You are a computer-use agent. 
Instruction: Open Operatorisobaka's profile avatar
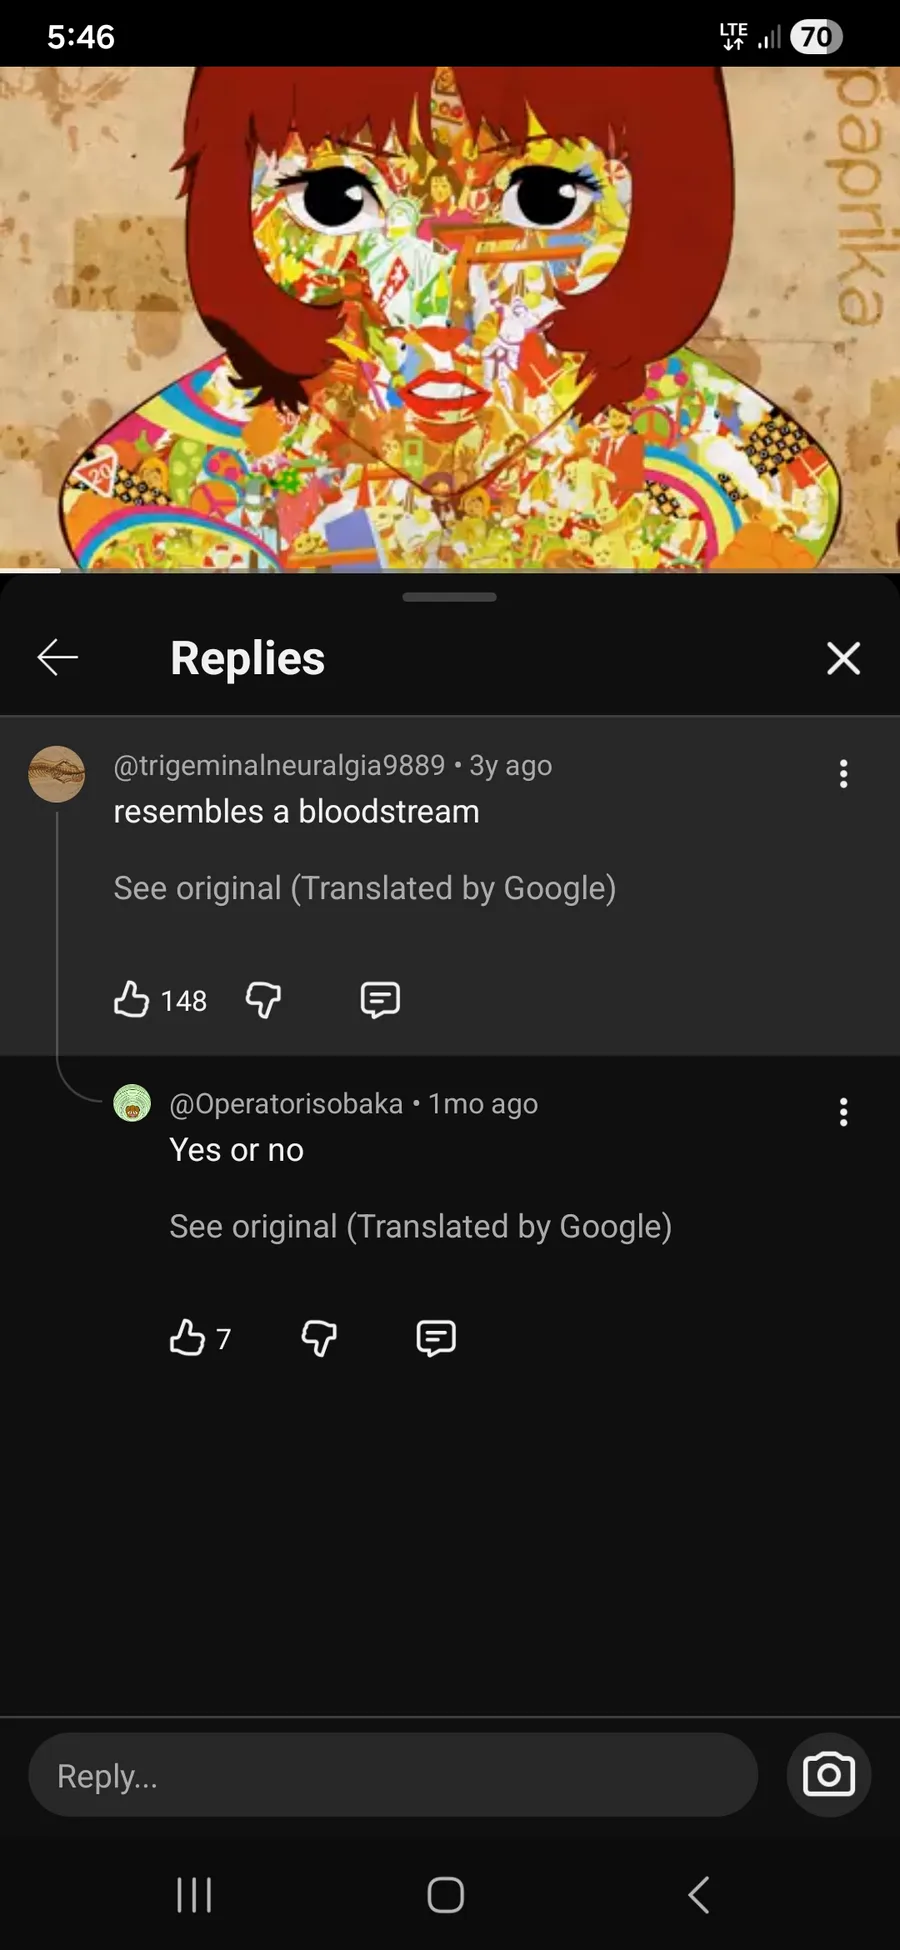(132, 1103)
